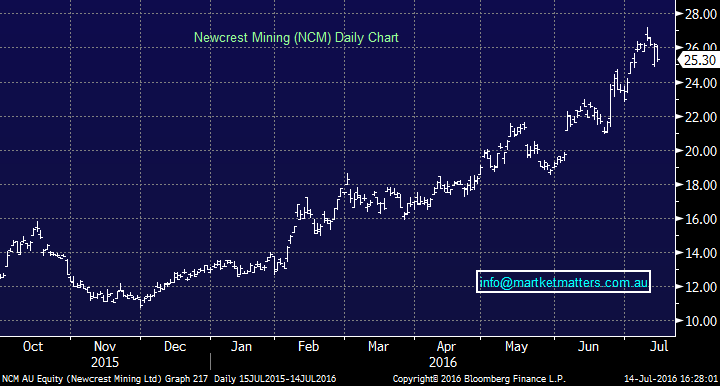The width and height of the screenshot is (720, 386).
Task: Click the Bloomberg Finance L.P. copyright text
Action: [479, 379]
